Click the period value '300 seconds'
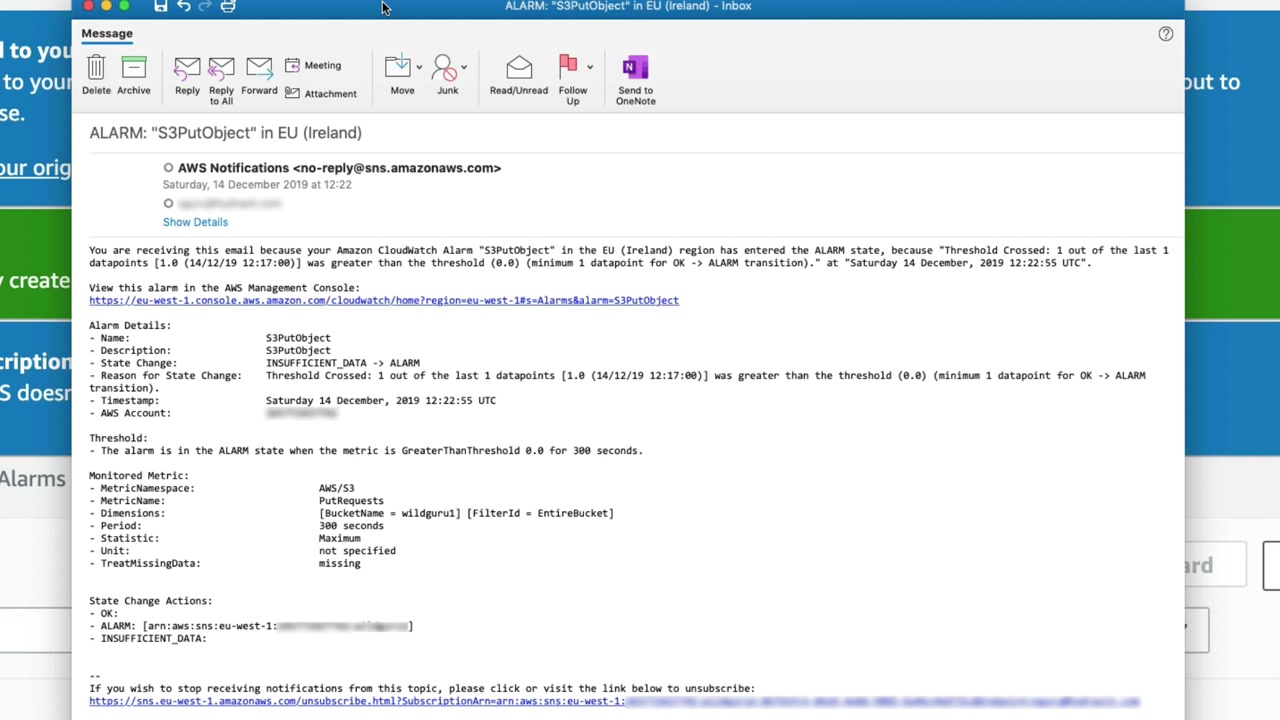 [x=351, y=526]
